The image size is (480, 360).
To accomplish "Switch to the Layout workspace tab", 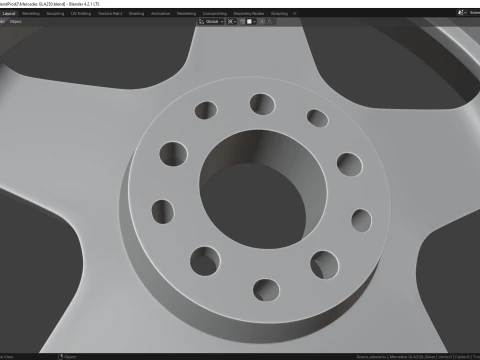I will point(9,14).
